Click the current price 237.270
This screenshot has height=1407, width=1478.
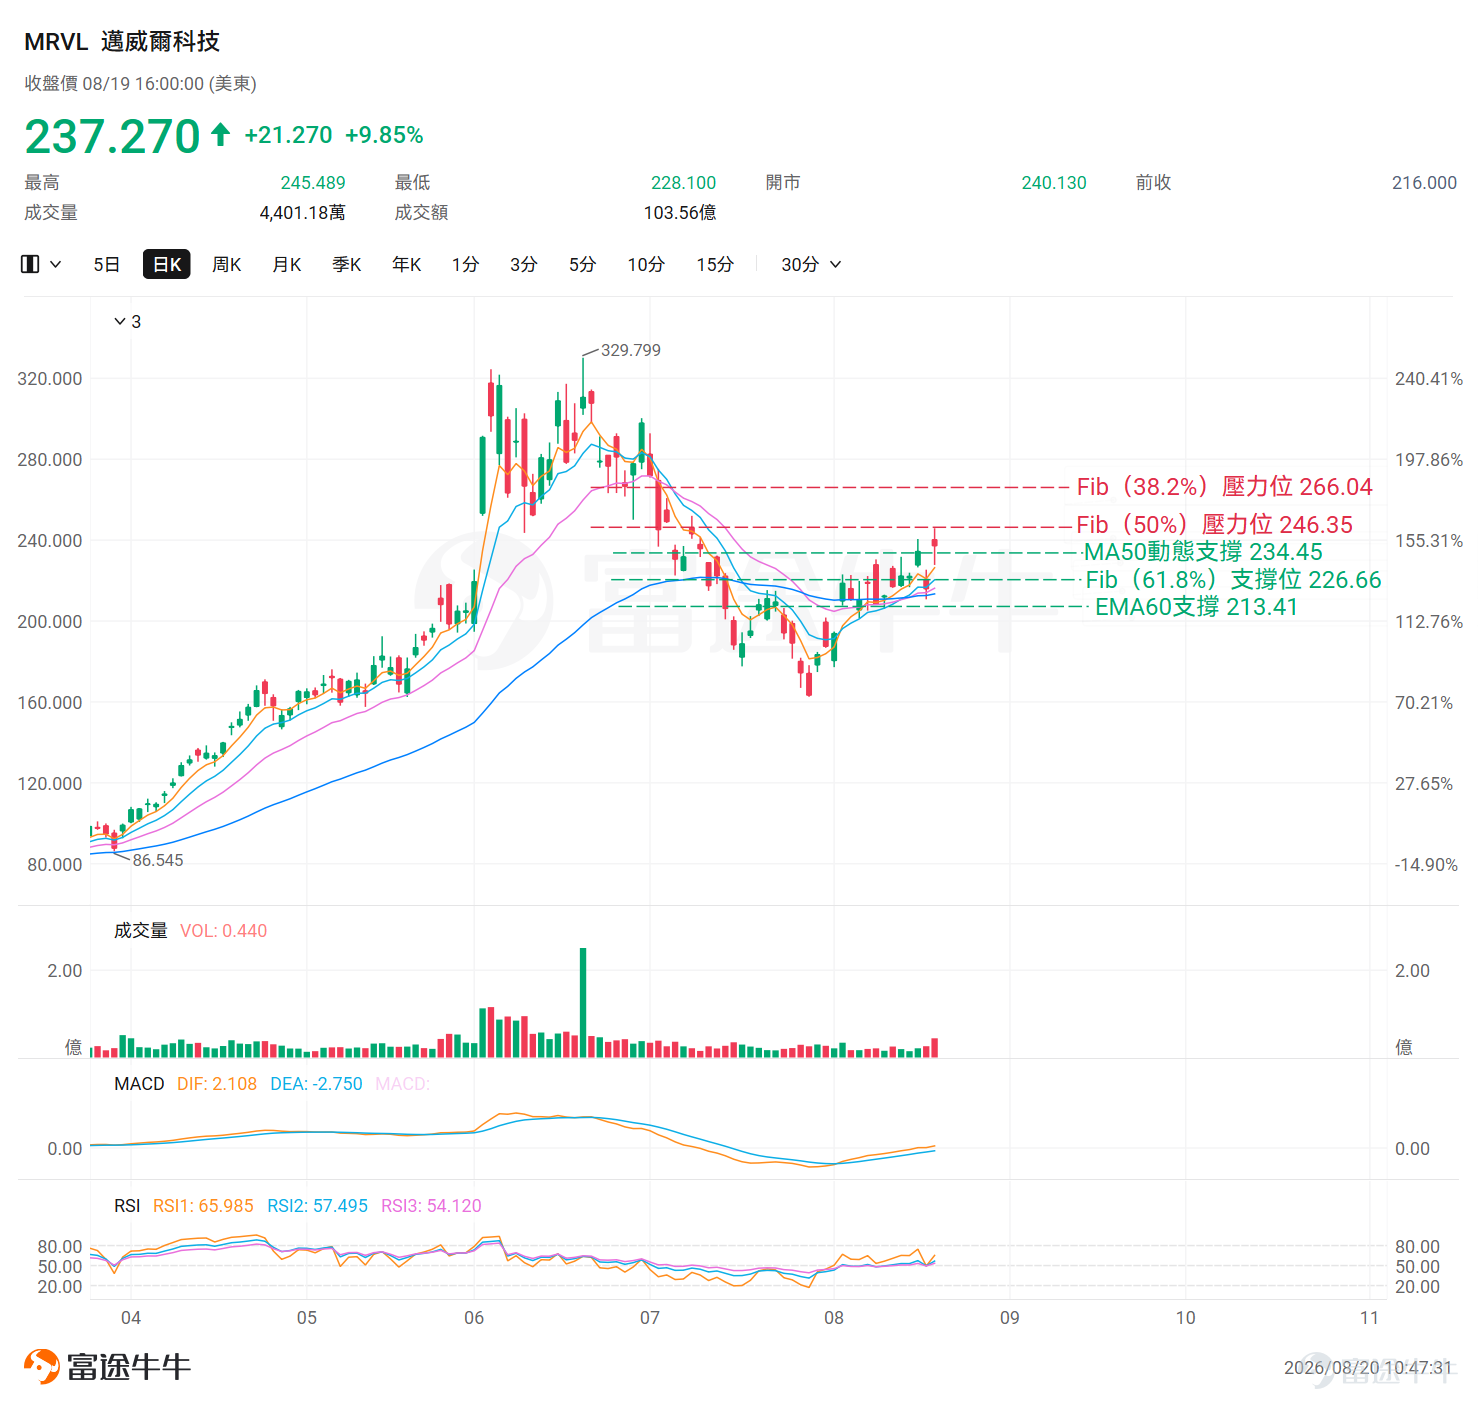pos(112,136)
